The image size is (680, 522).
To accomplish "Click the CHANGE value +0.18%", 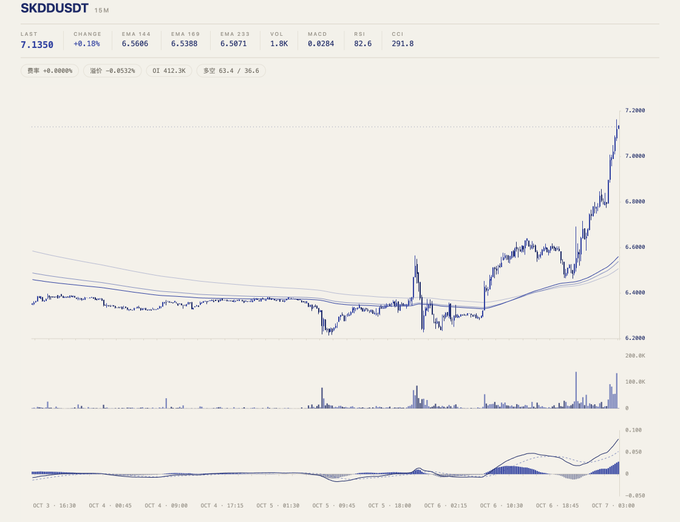I will coord(87,44).
